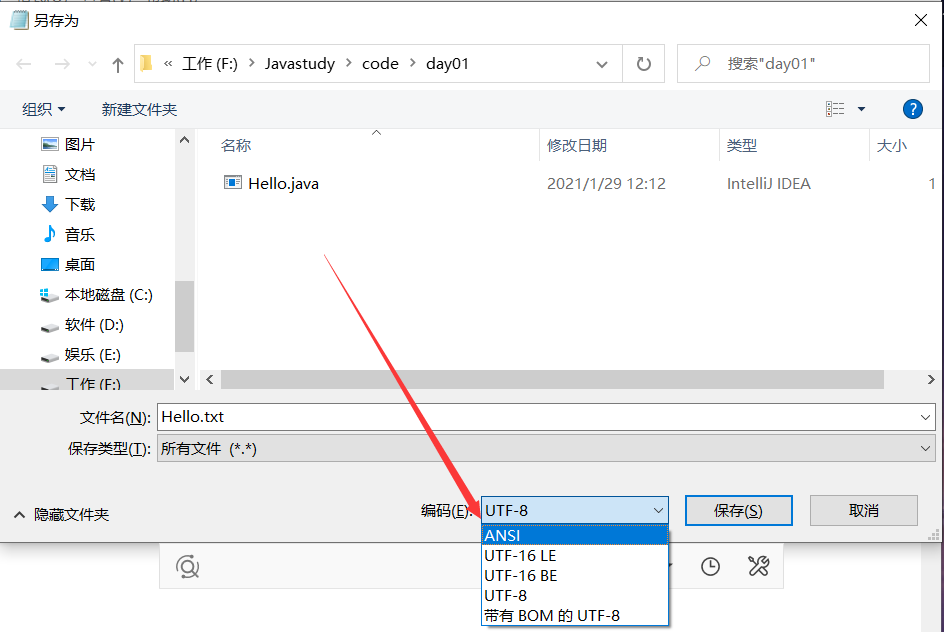Choose UTF-16 LE encoding

[575, 556]
